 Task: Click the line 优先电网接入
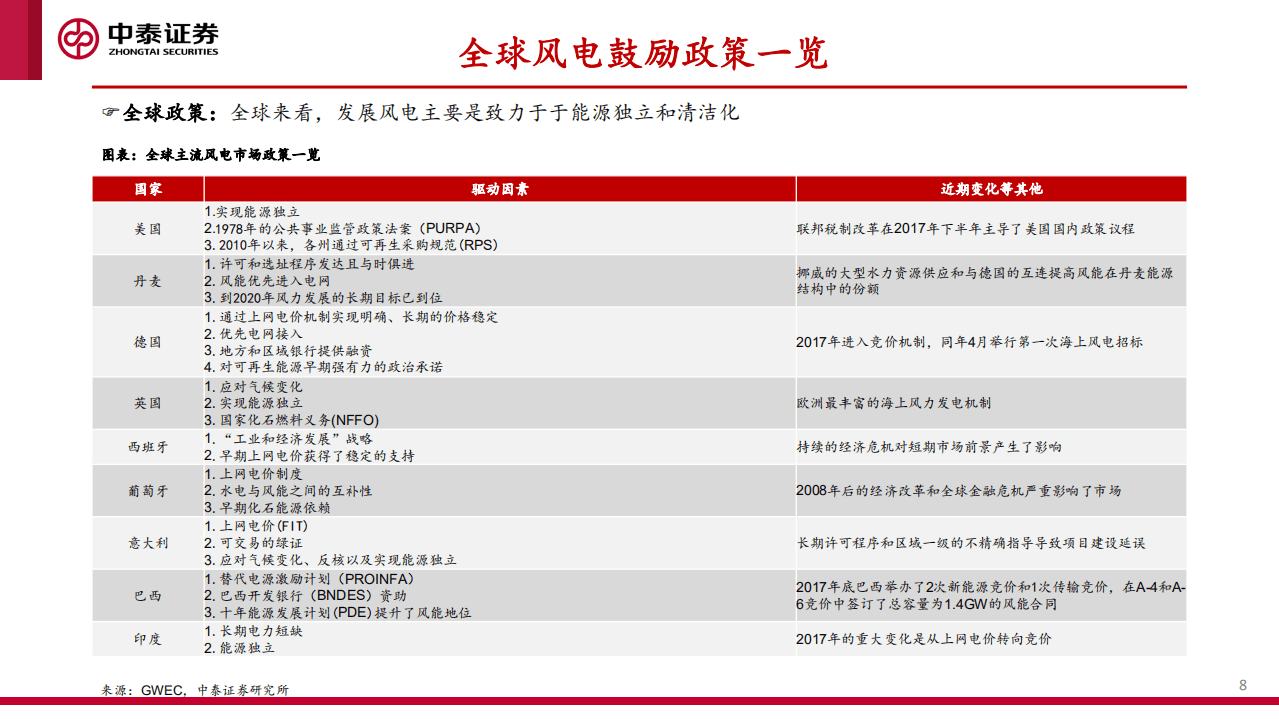coord(253,333)
